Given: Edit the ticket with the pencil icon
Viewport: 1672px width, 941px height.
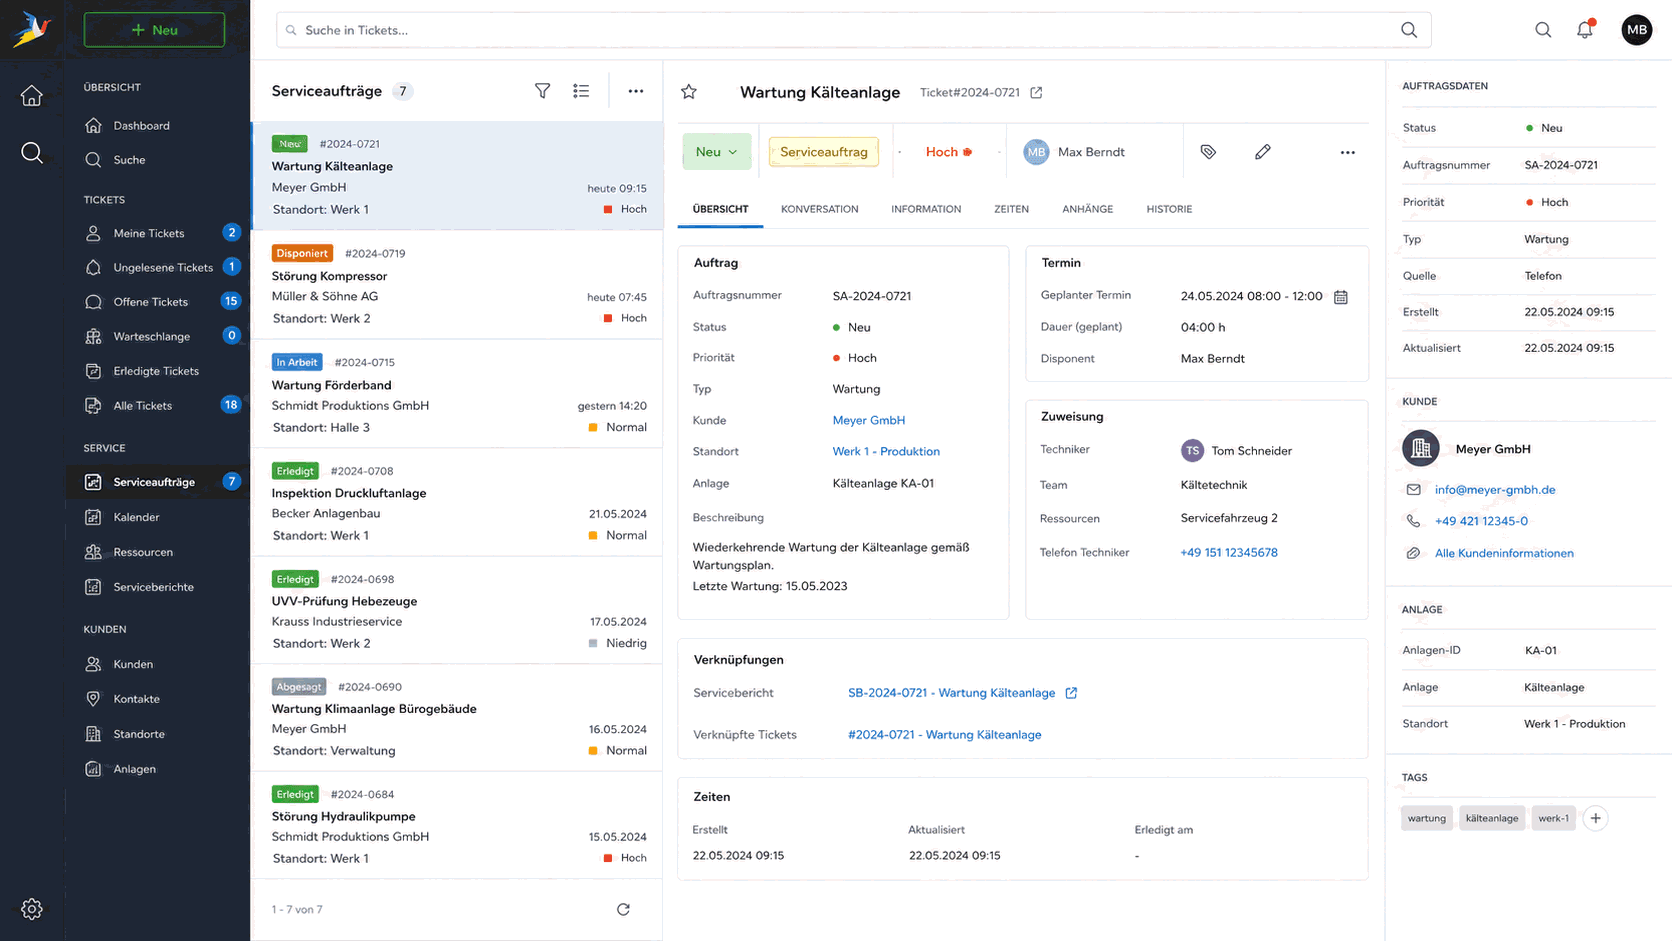Looking at the screenshot, I should (1263, 152).
